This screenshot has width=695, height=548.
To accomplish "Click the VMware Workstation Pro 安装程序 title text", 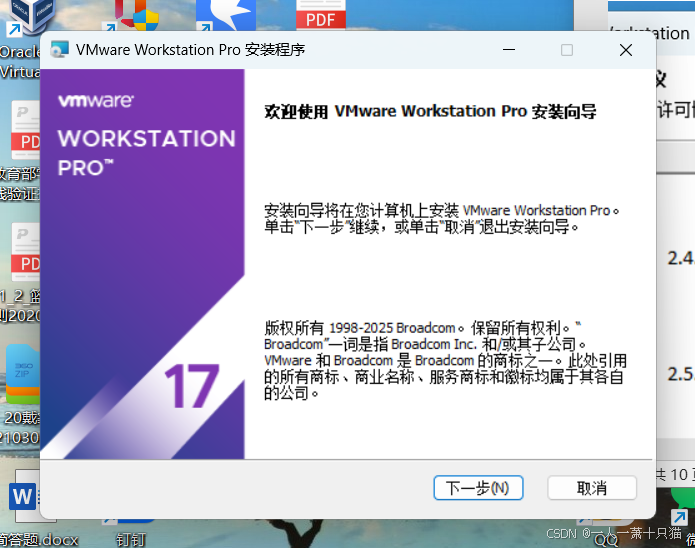I will (191, 50).
